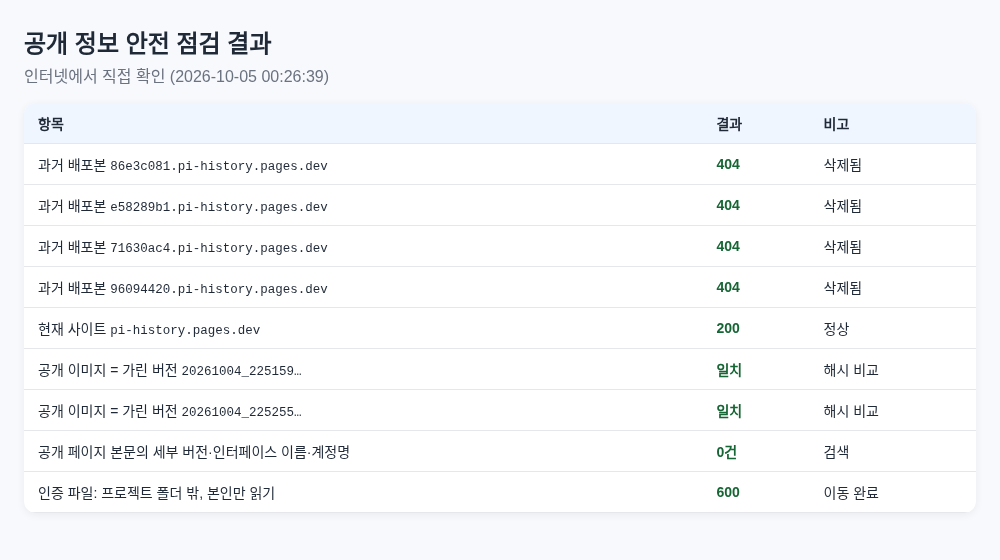Click 404 result for e58289b1 deployment
1000x560 pixels.
728,205
